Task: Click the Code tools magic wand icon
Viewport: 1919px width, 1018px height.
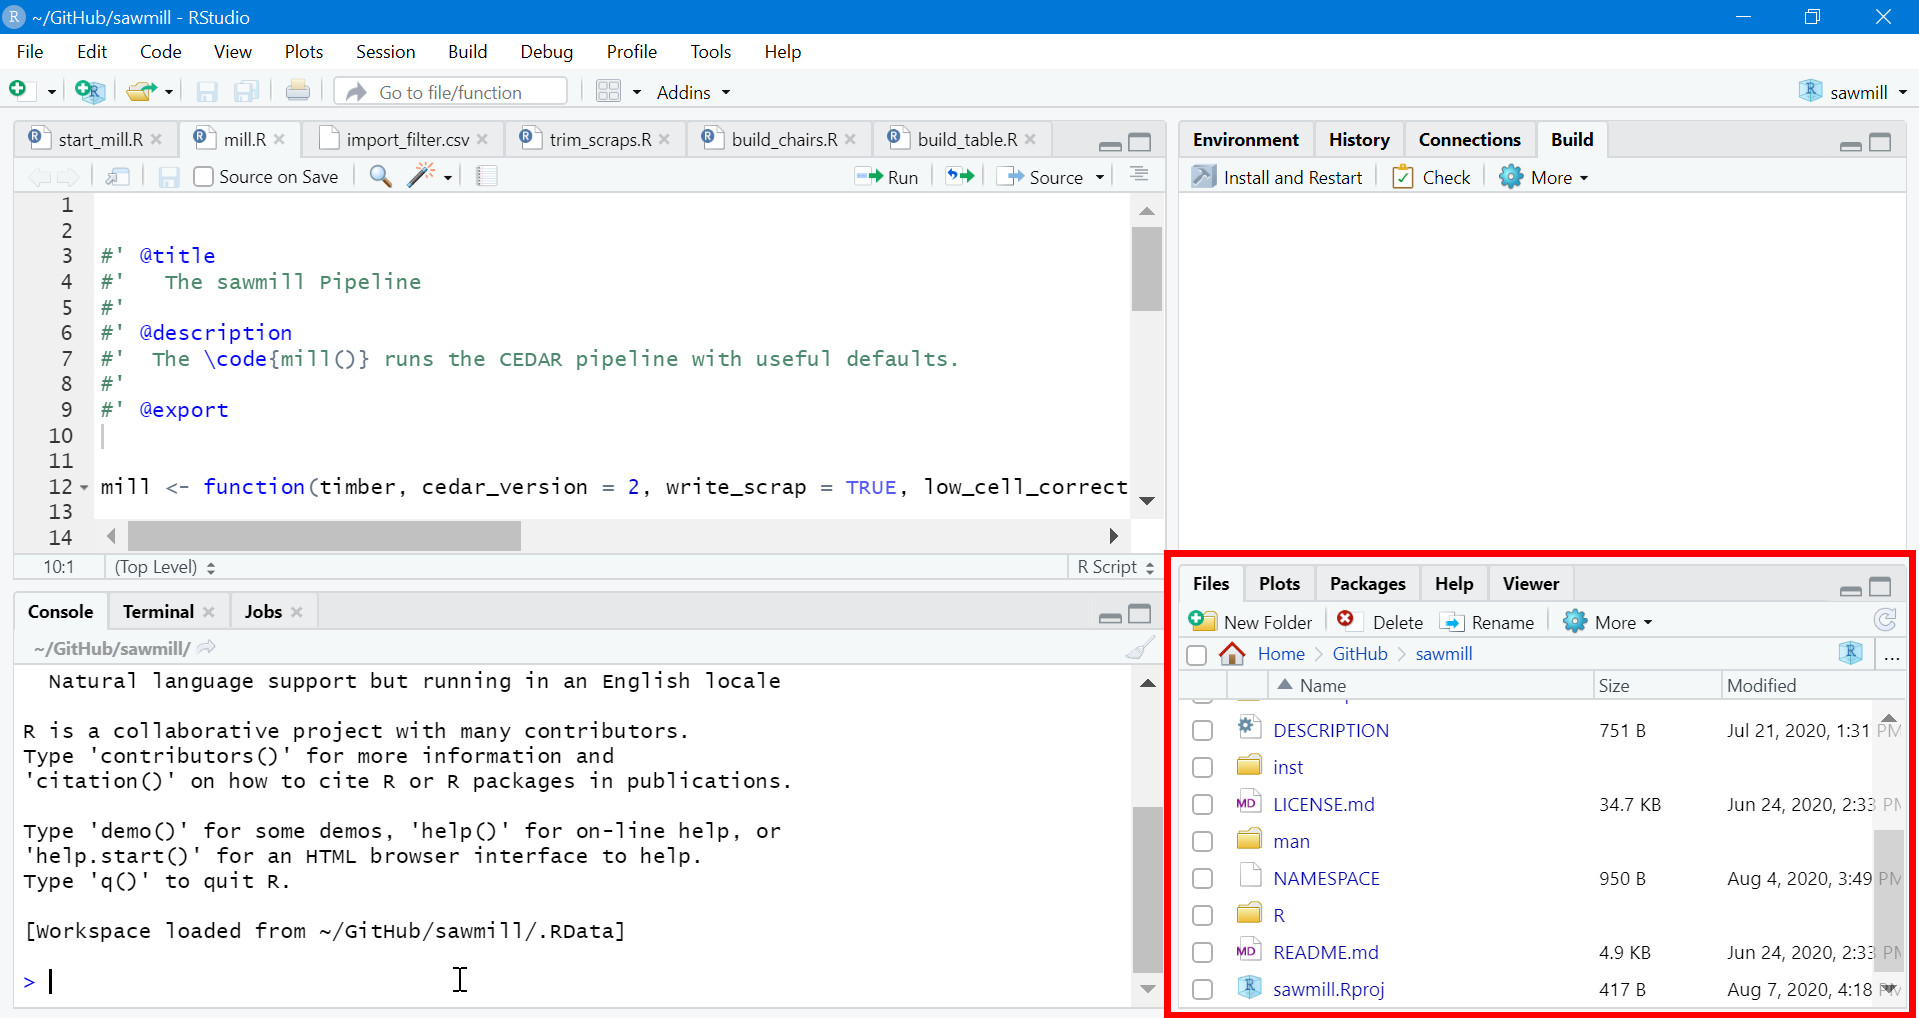Action: [x=421, y=176]
